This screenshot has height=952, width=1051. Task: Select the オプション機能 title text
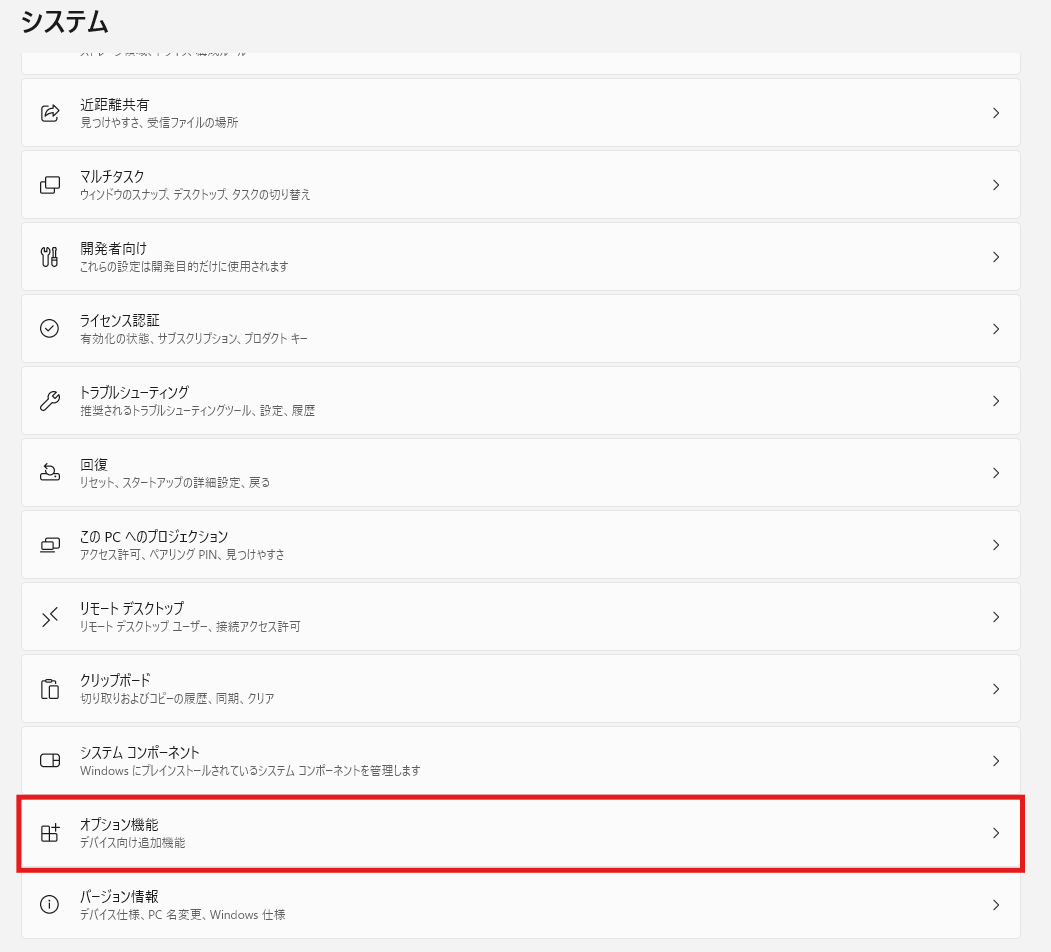pyautogui.click(x=119, y=825)
